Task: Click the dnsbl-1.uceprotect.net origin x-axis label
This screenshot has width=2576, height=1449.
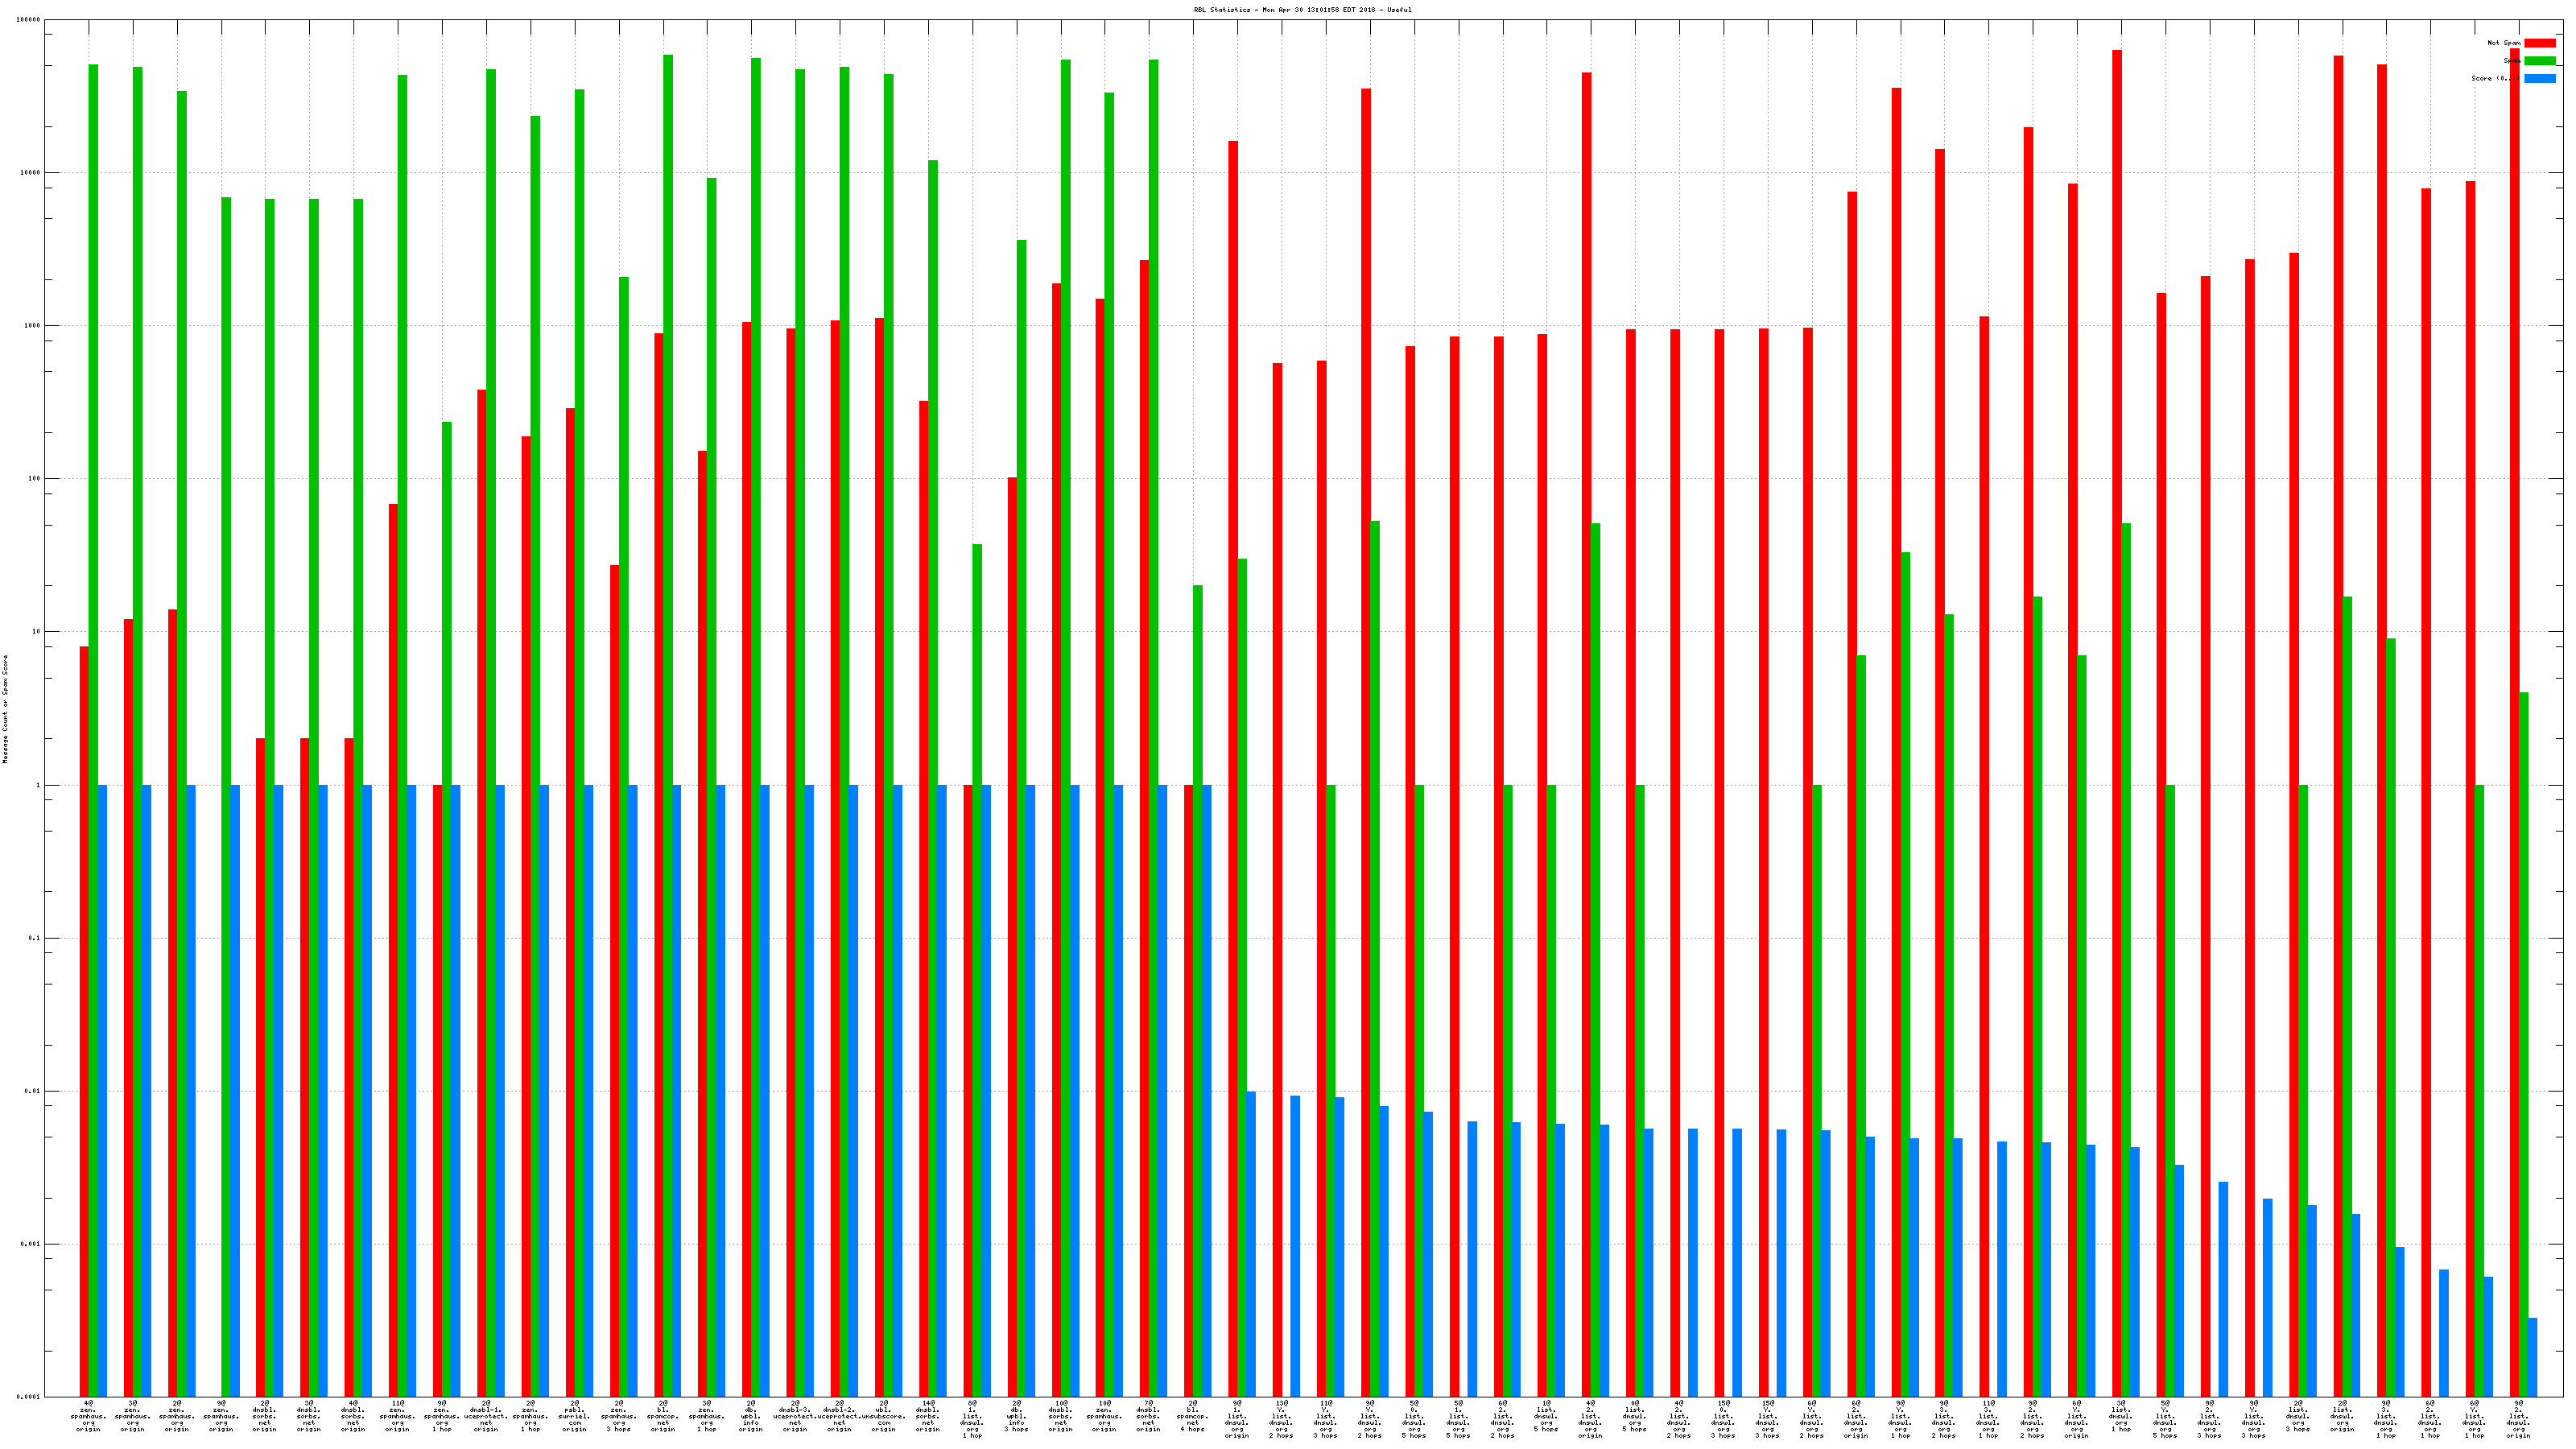Action: pyautogui.click(x=486, y=1416)
